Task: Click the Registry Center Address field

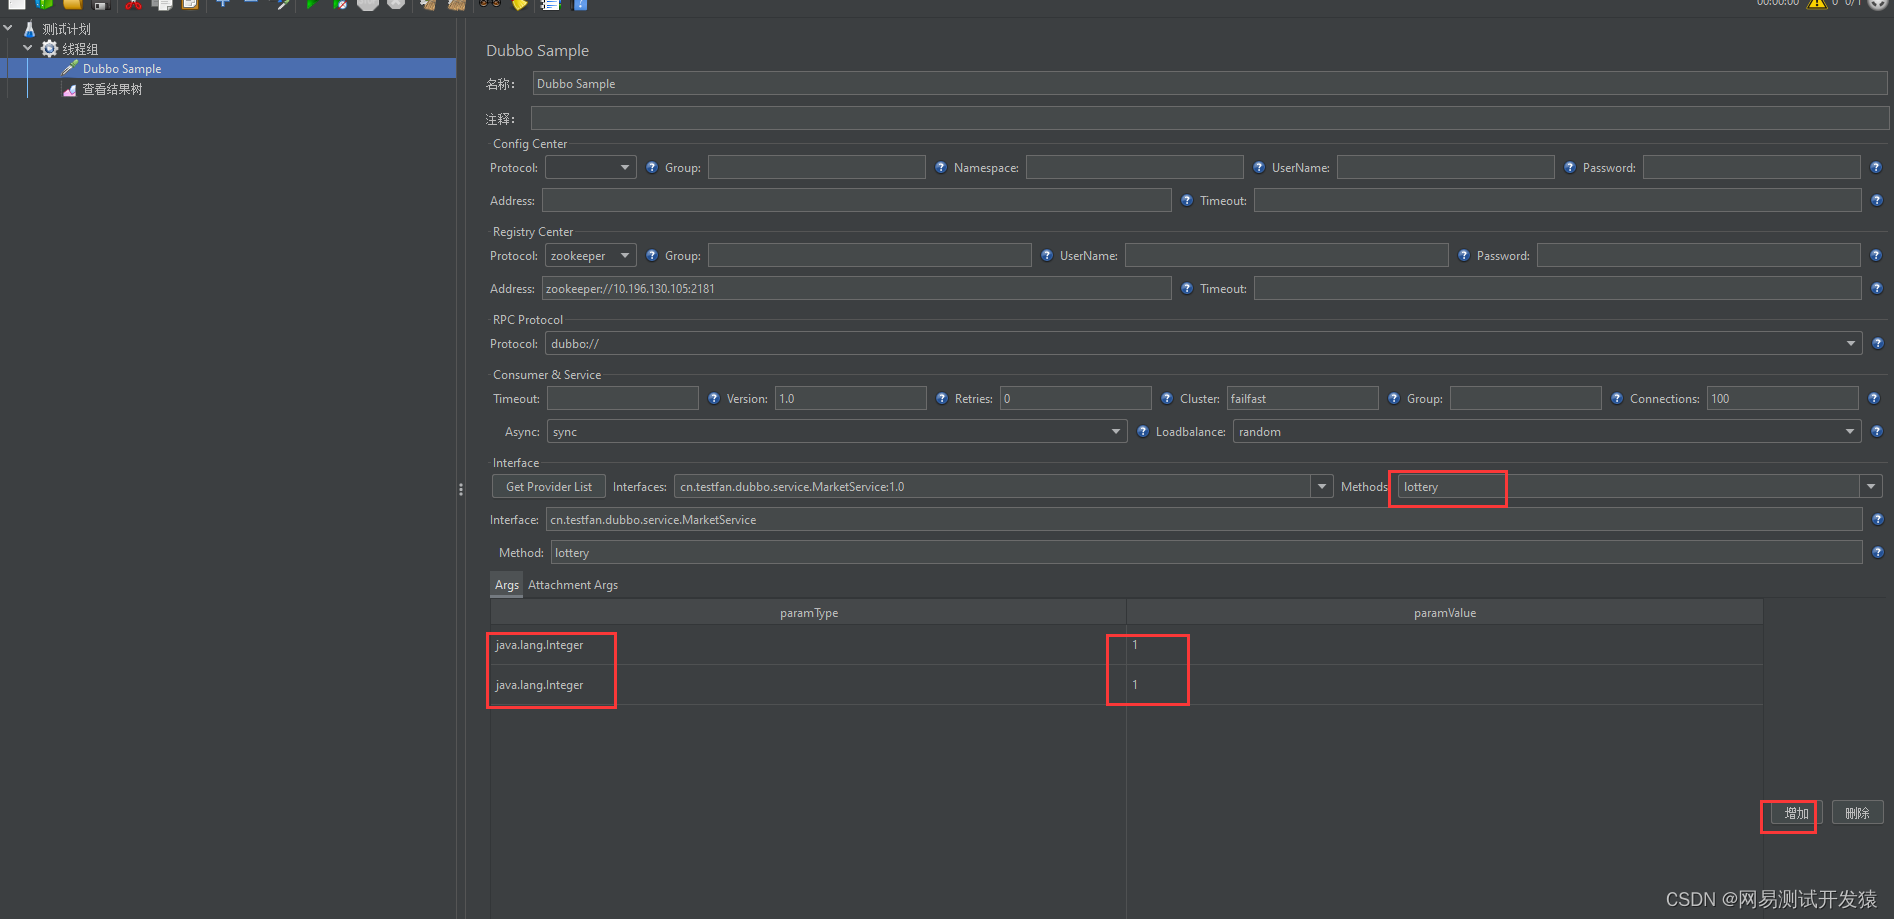Action: point(857,289)
